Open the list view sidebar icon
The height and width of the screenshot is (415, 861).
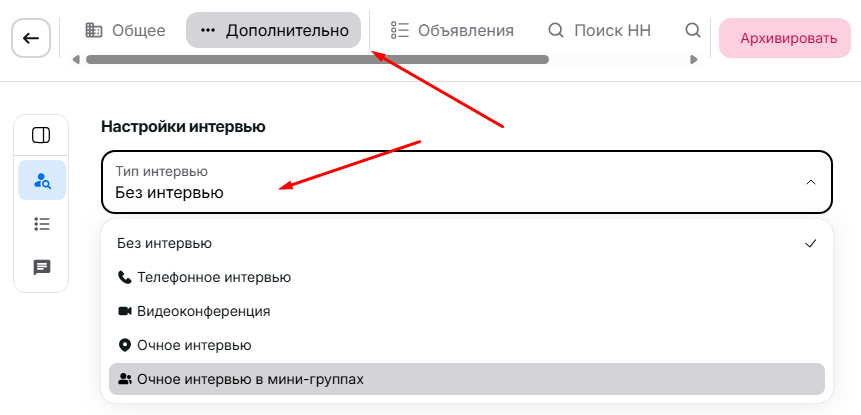coord(42,224)
